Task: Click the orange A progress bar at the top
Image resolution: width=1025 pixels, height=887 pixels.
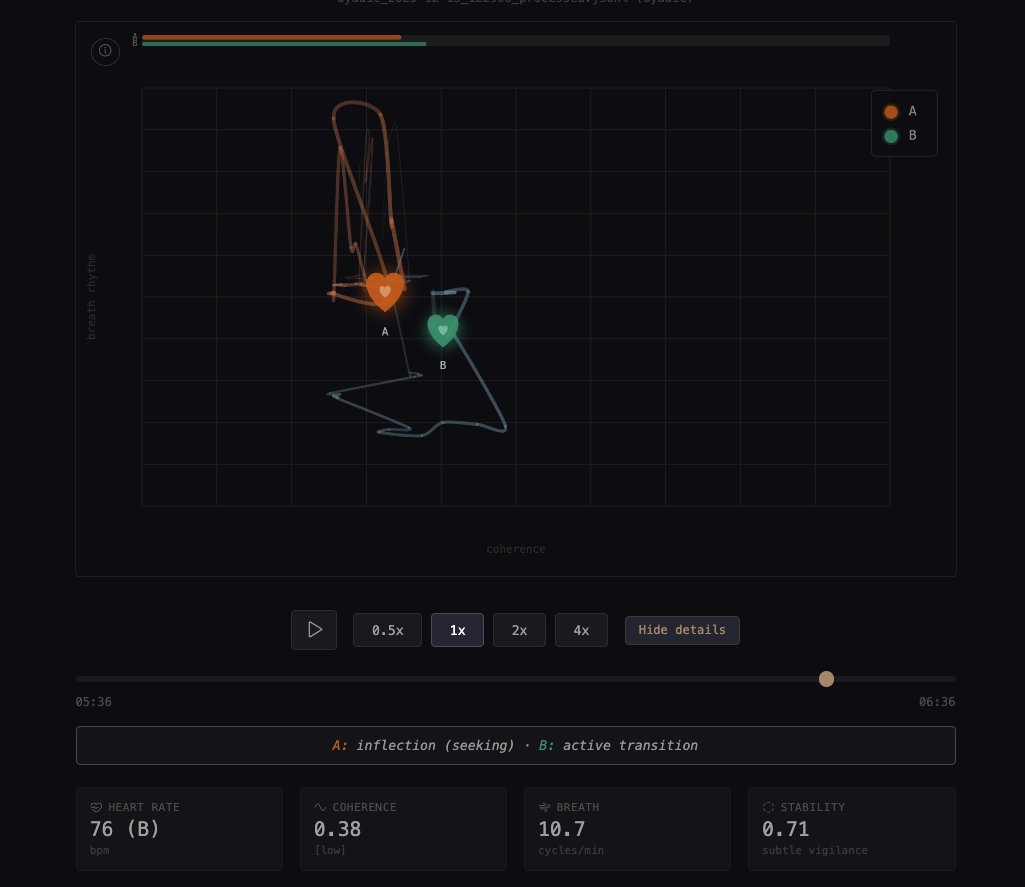Action: click(271, 37)
